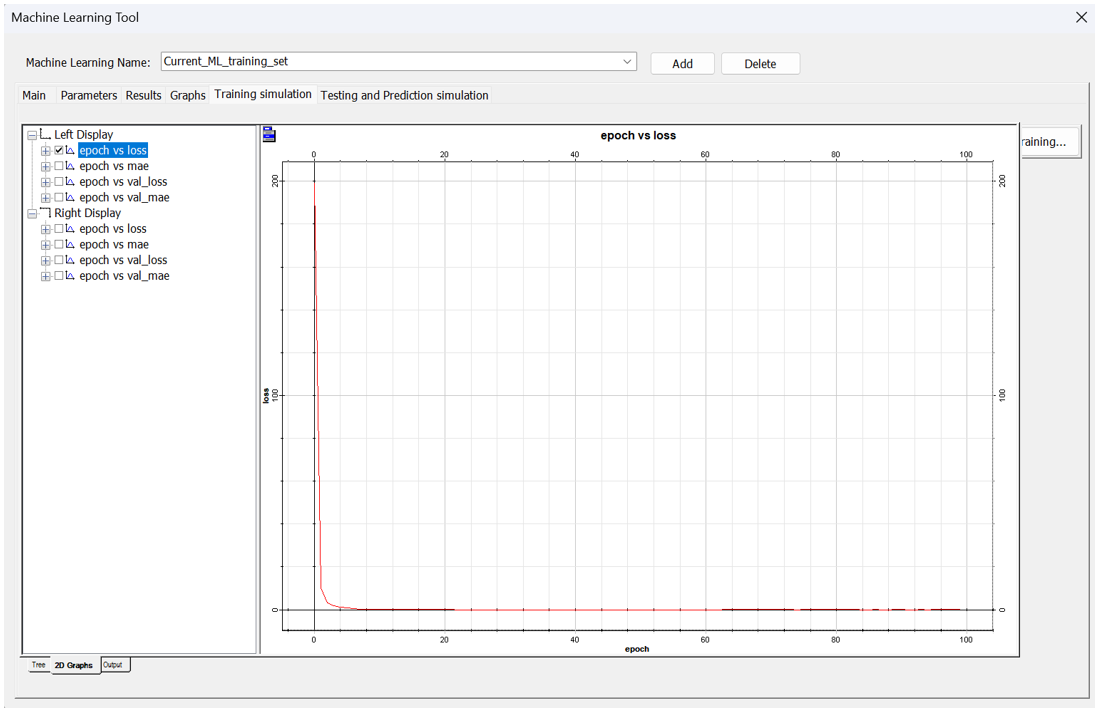
Task: Open the Parameters tab
Action: [x=88, y=95]
